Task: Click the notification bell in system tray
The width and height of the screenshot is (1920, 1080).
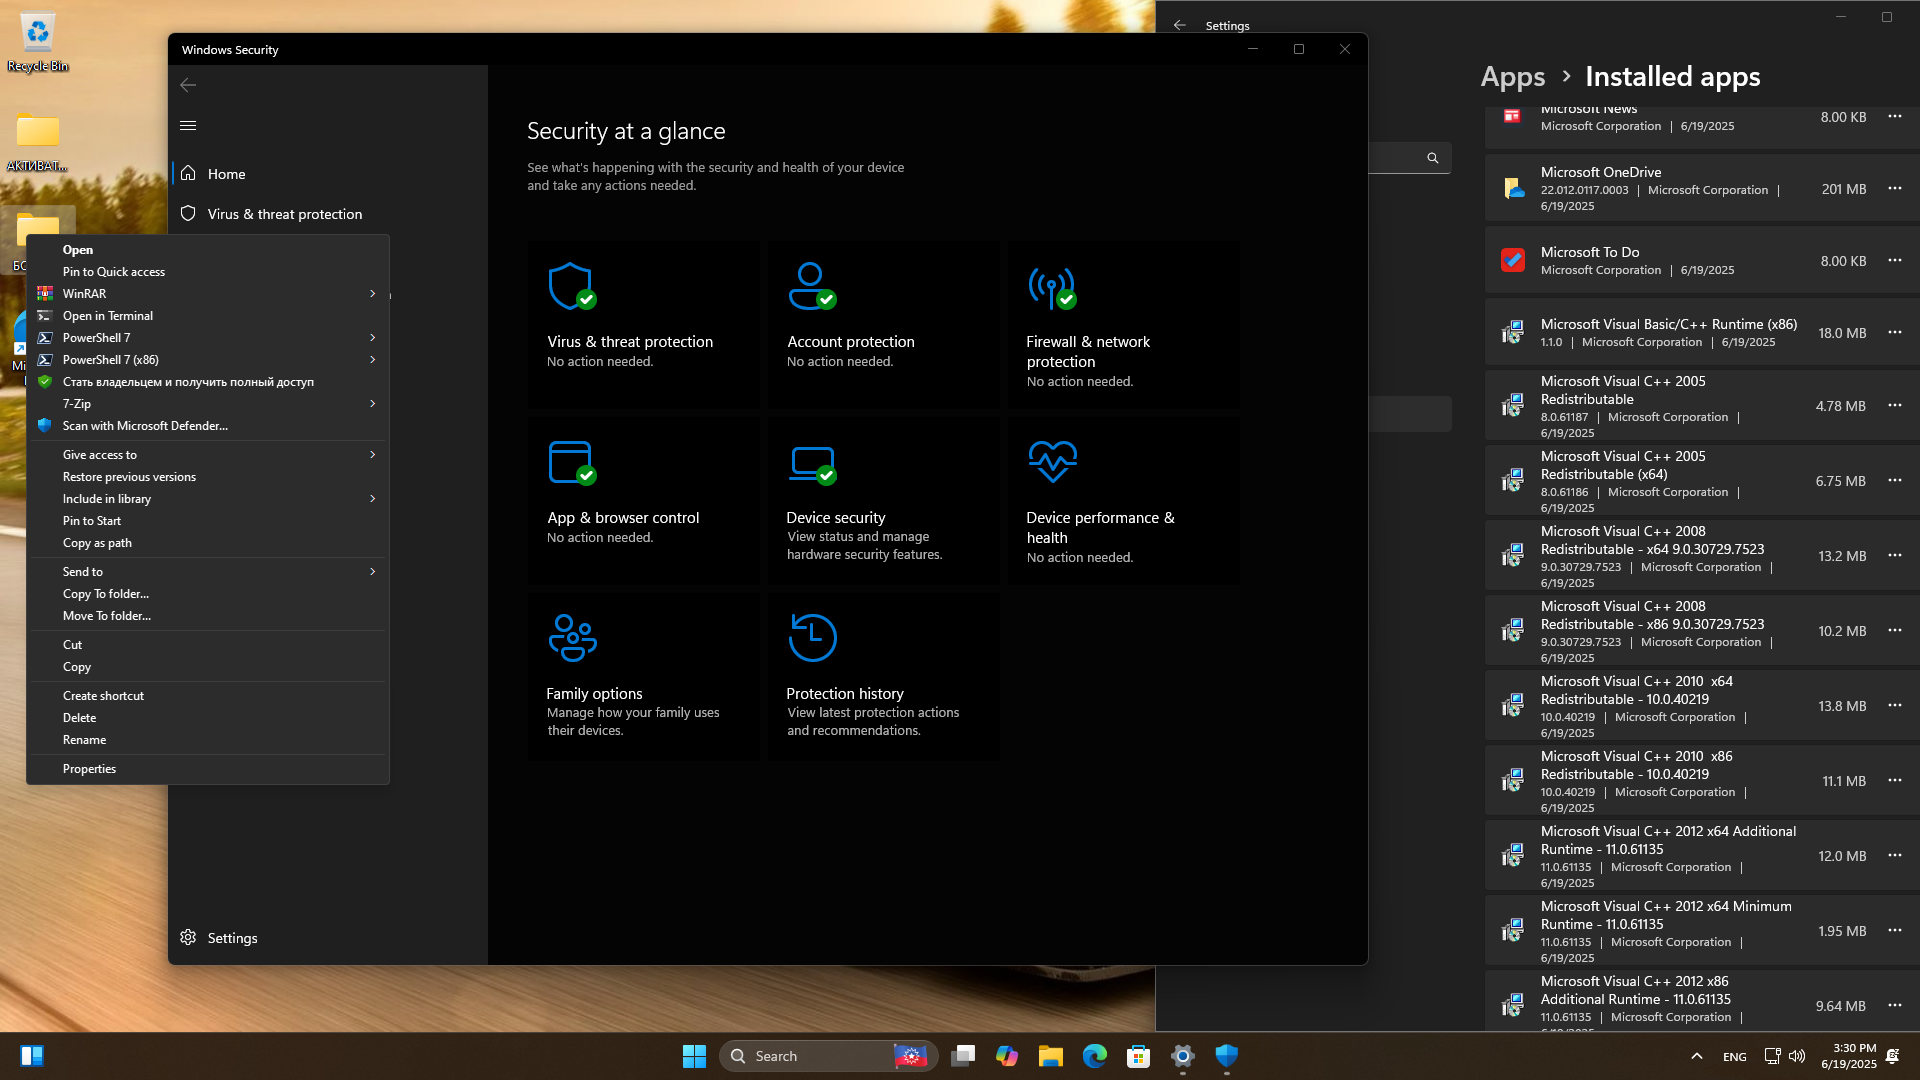Action: pyautogui.click(x=1893, y=1056)
